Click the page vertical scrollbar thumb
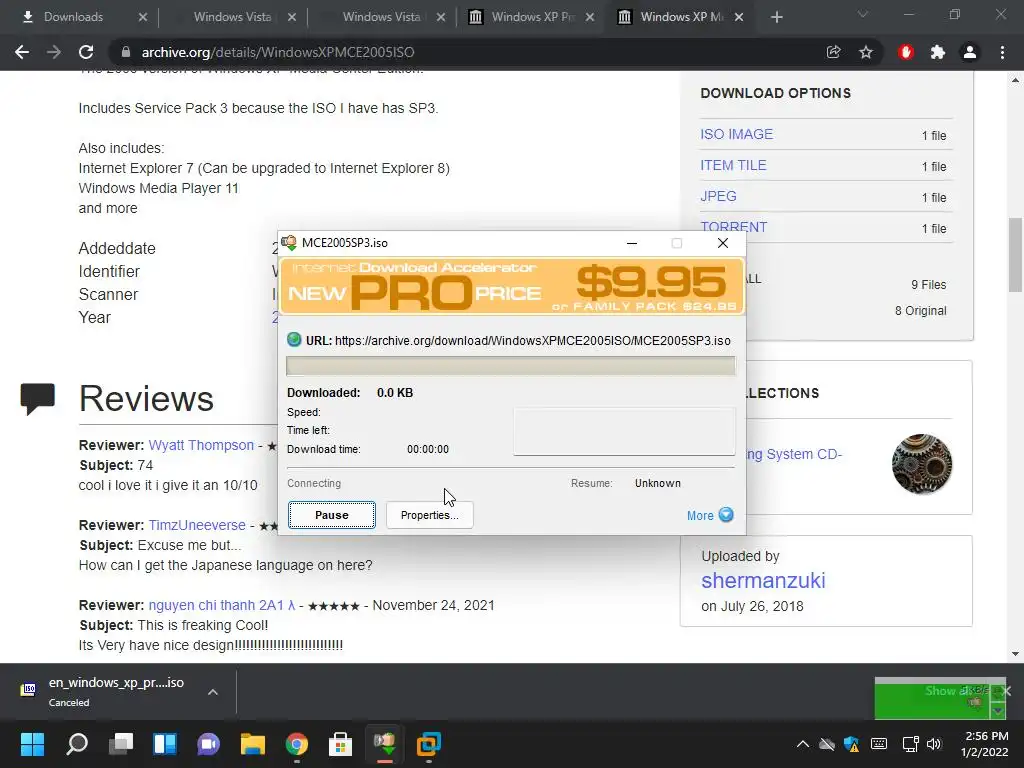This screenshot has width=1024, height=768. coord(1015,255)
